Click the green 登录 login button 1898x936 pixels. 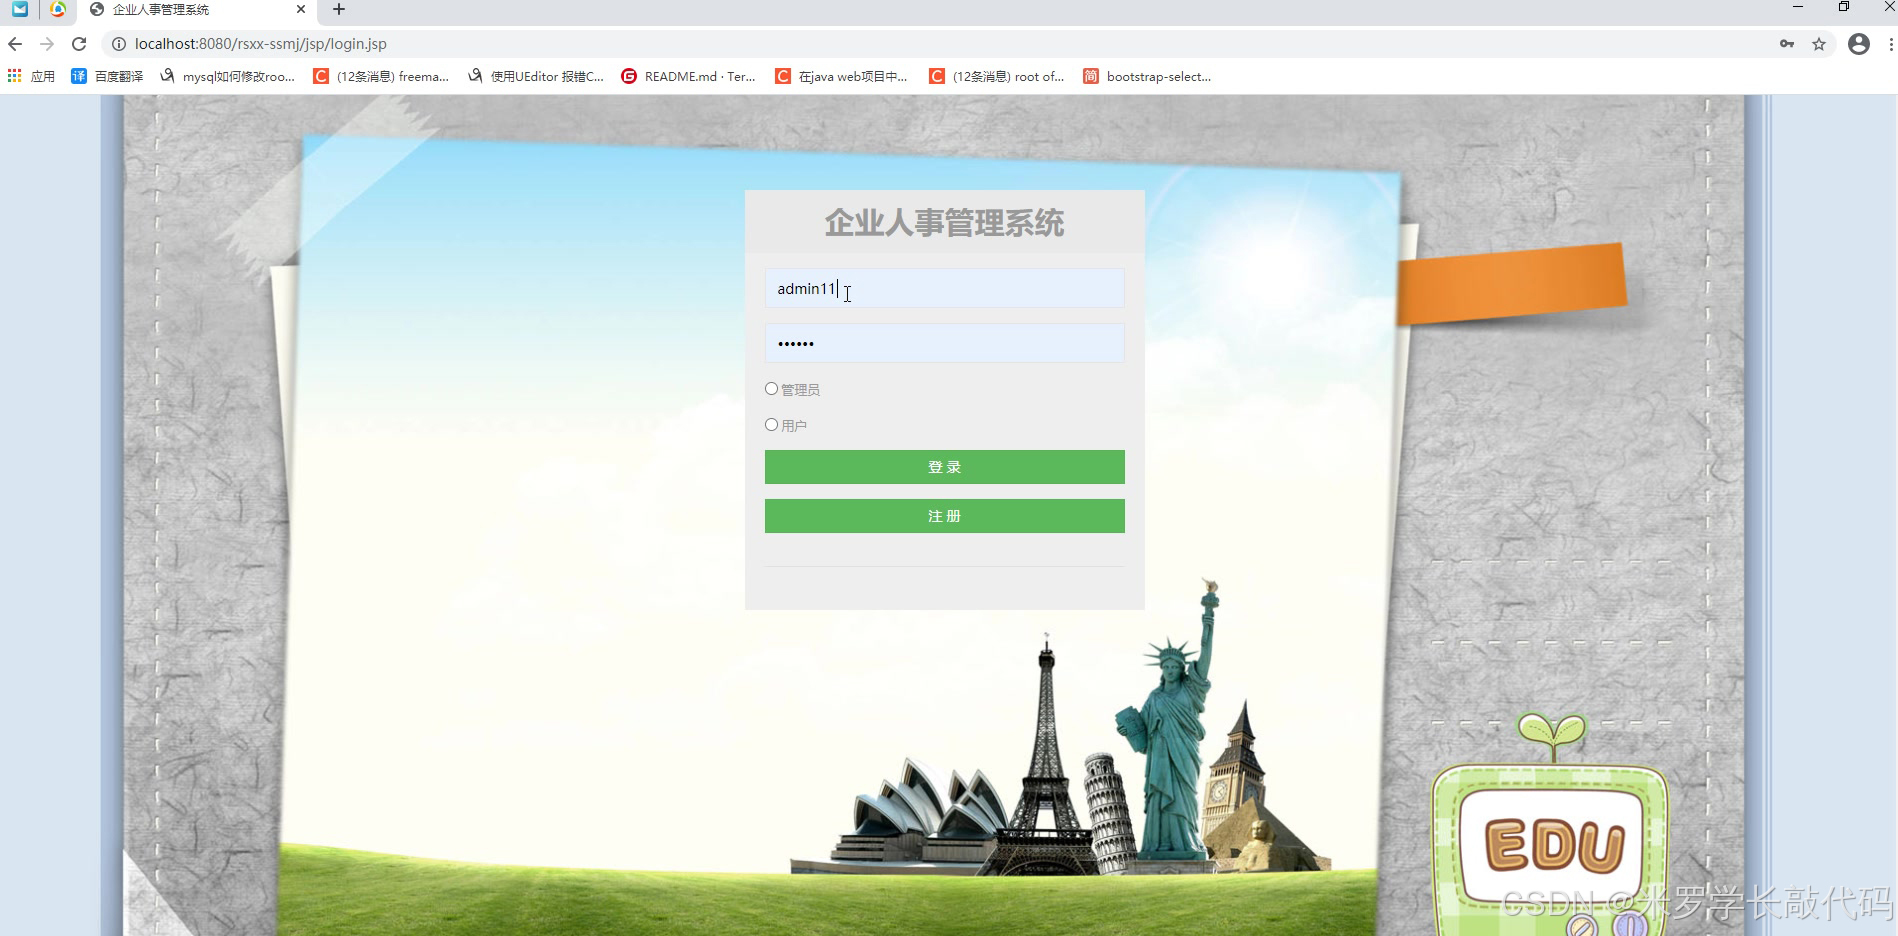(944, 466)
